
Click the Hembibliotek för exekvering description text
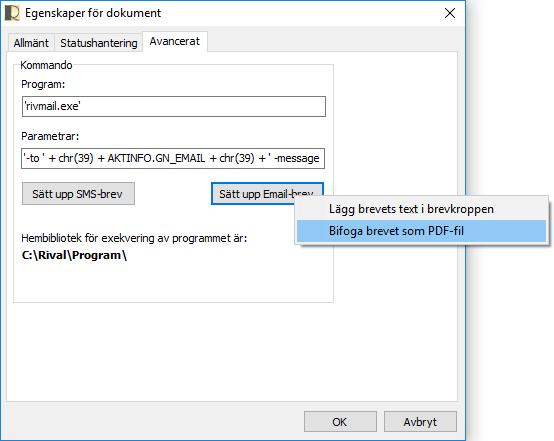tap(134, 238)
